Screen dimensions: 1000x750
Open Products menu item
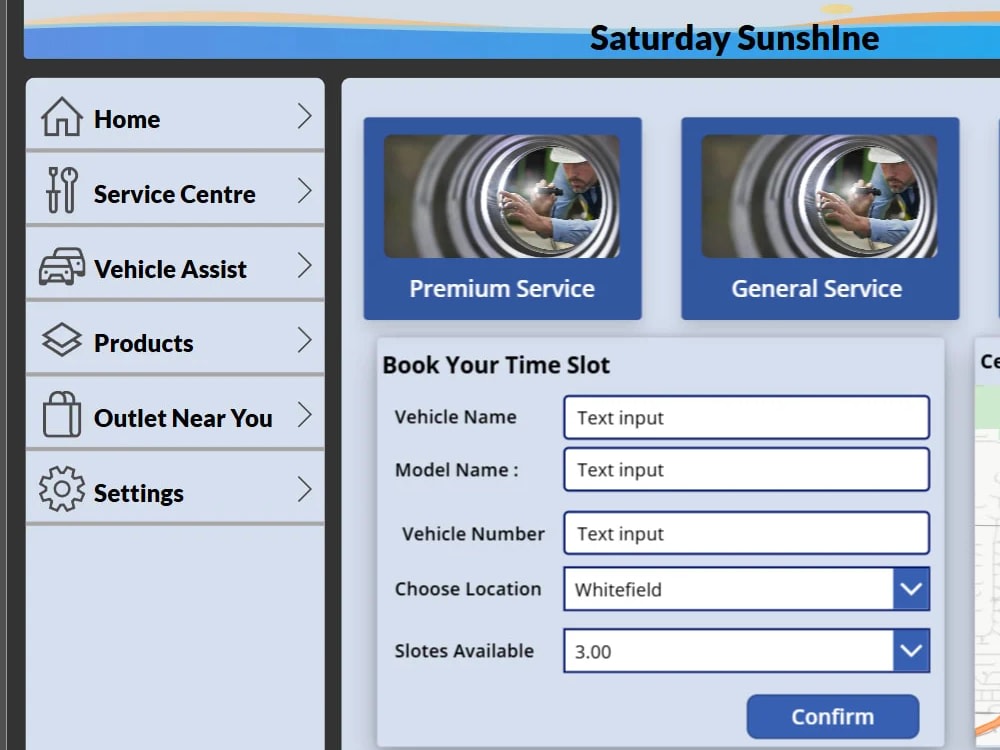coord(175,339)
